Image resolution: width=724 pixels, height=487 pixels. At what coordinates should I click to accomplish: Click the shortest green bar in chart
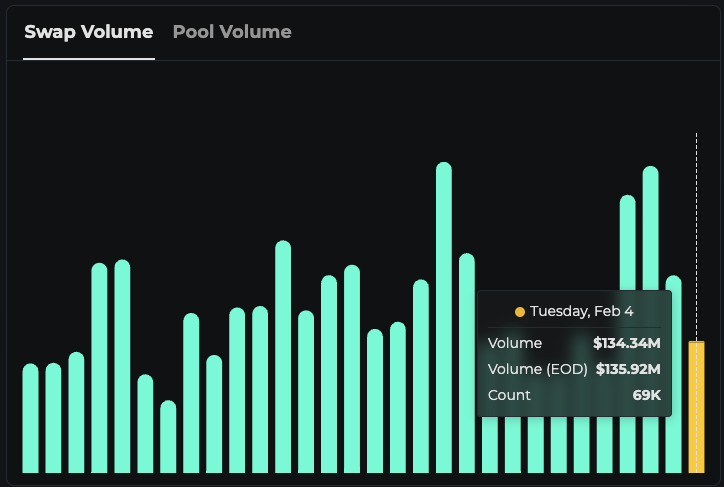[168, 437]
